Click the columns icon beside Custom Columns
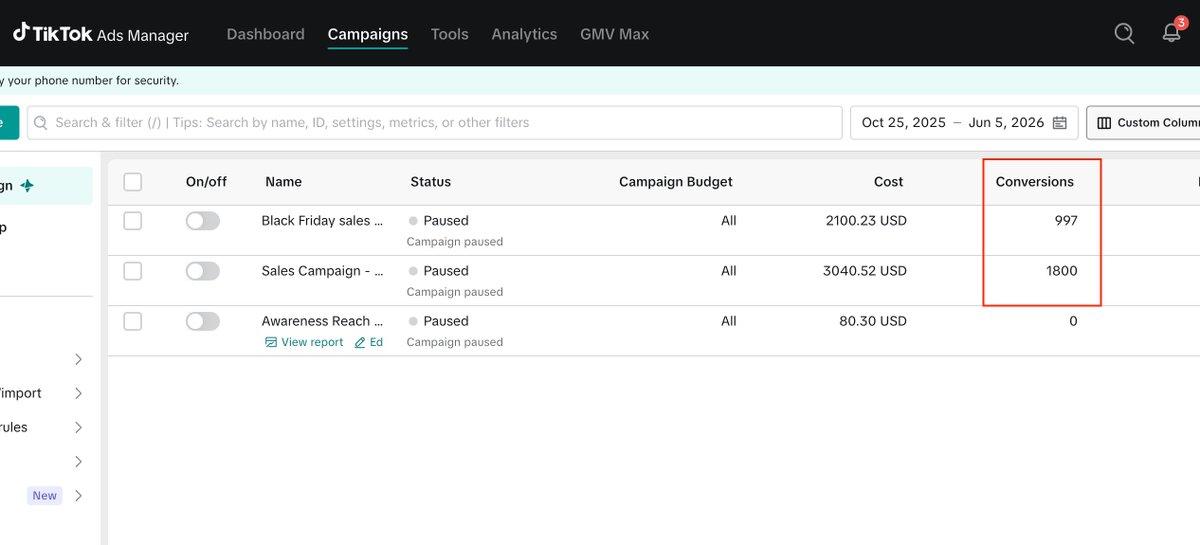This screenshot has height=545, width=1200. point(1104,123)
